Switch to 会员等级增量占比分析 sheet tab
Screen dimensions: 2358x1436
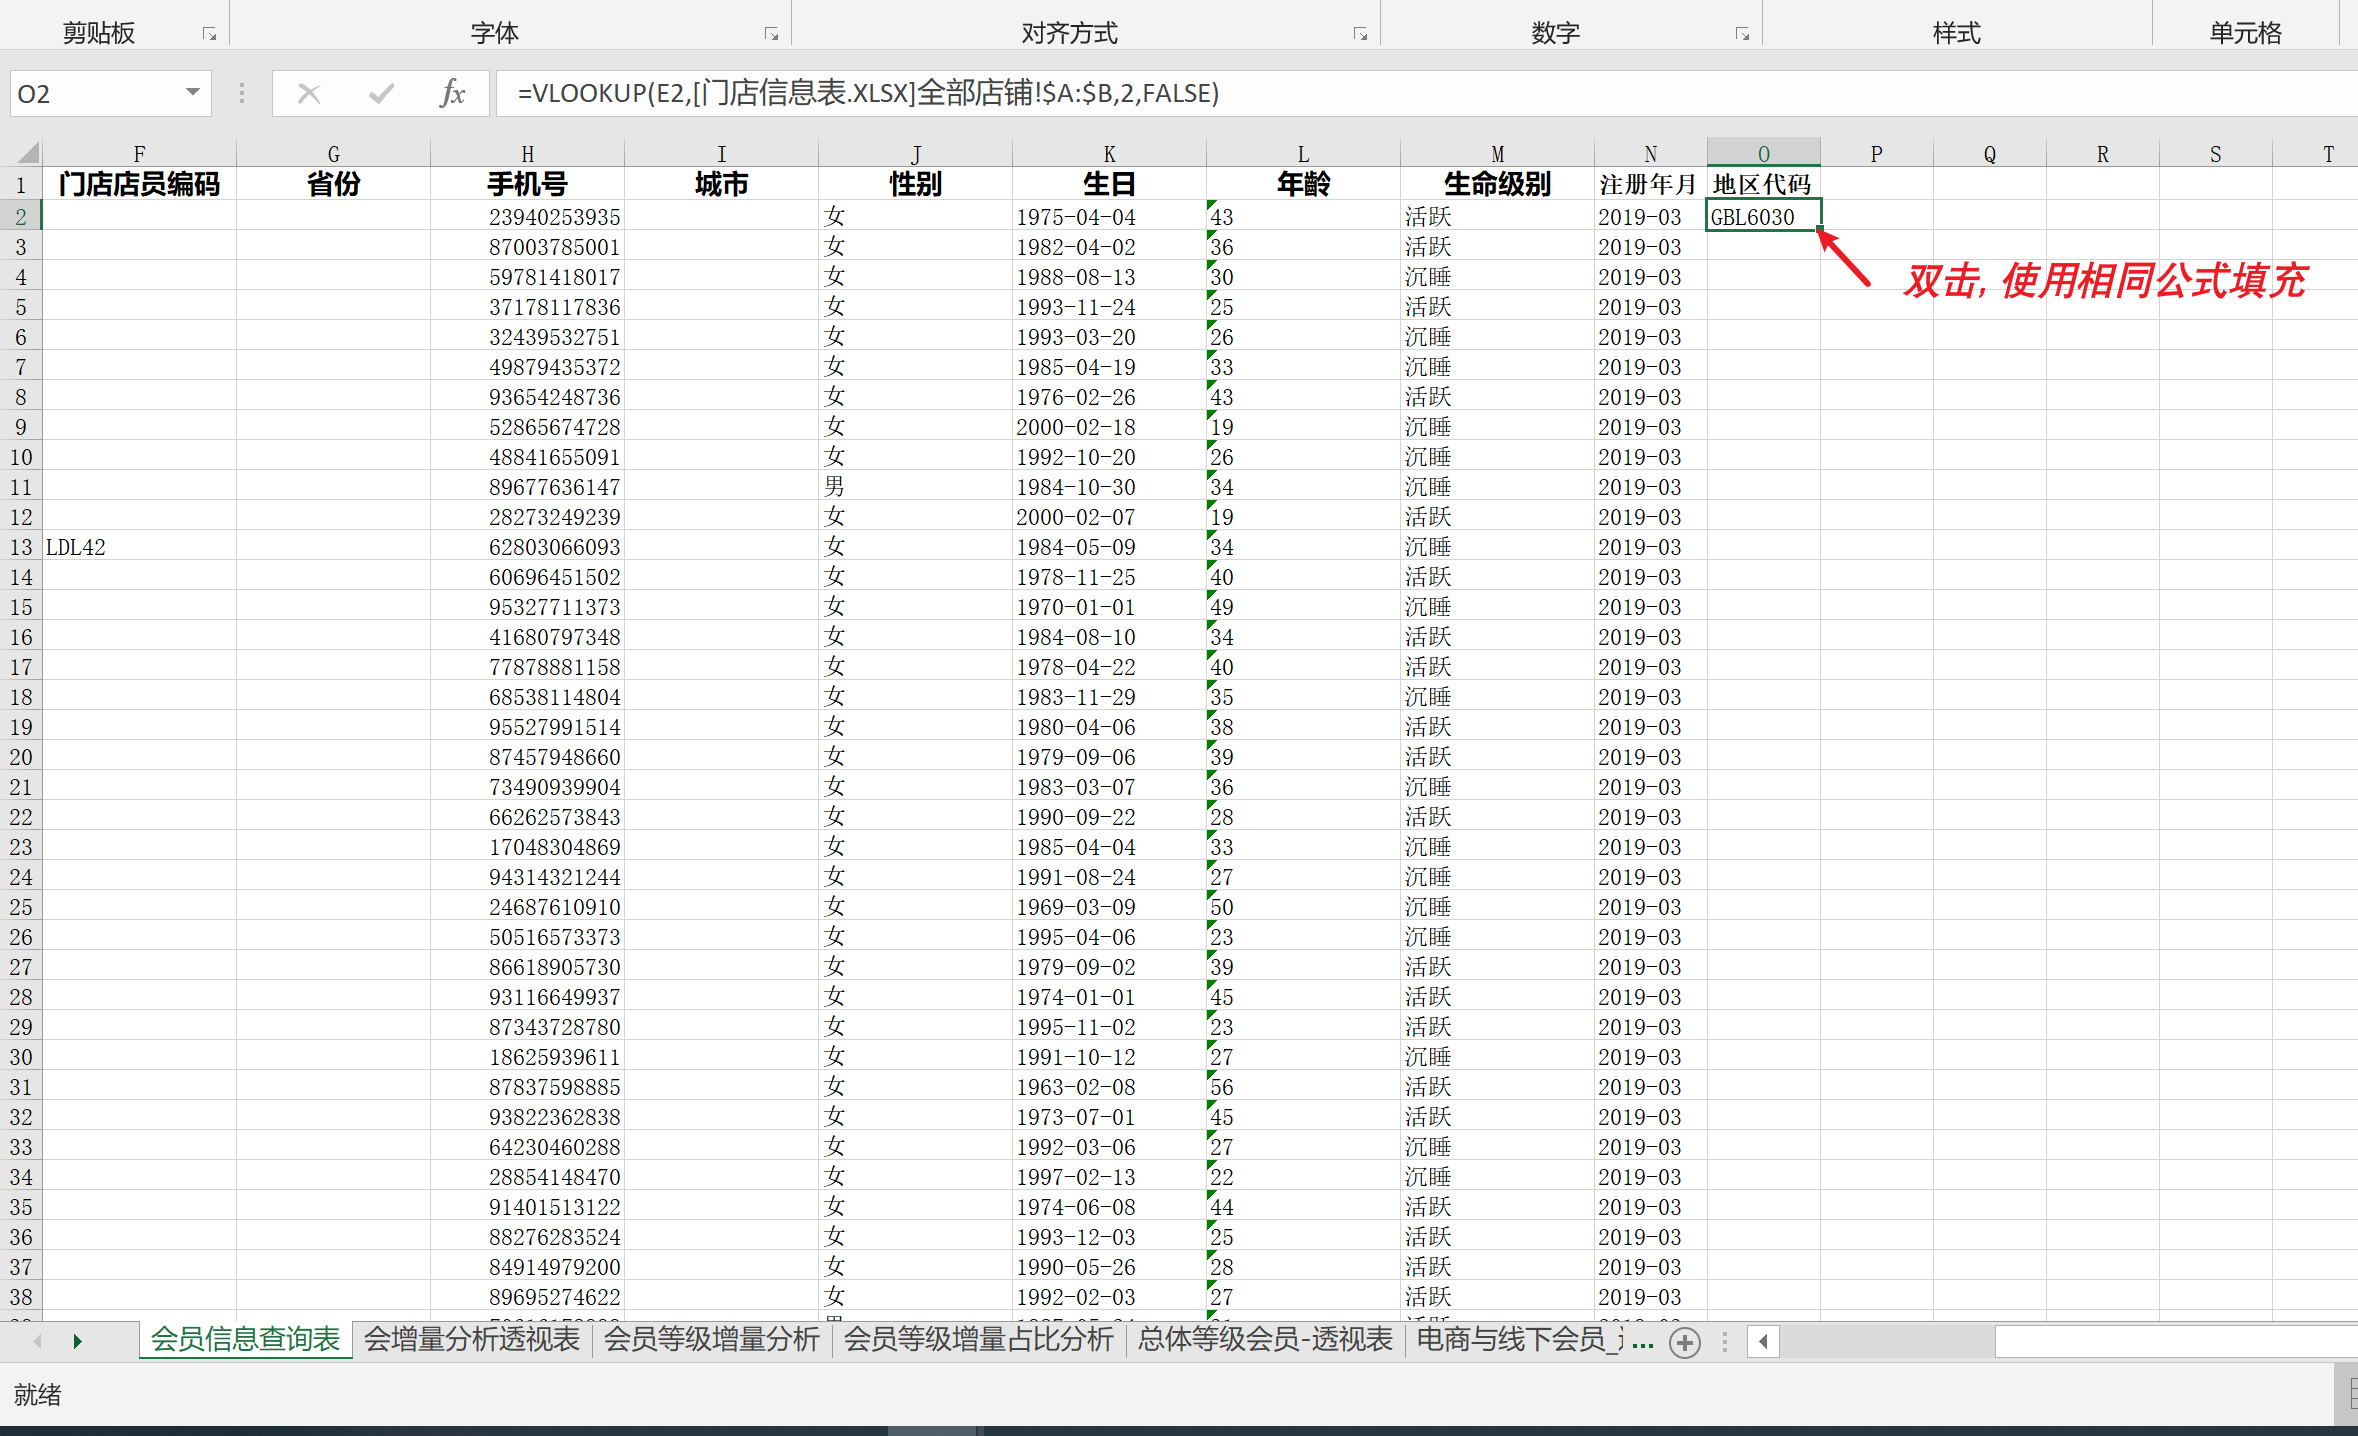[977, 1339]
